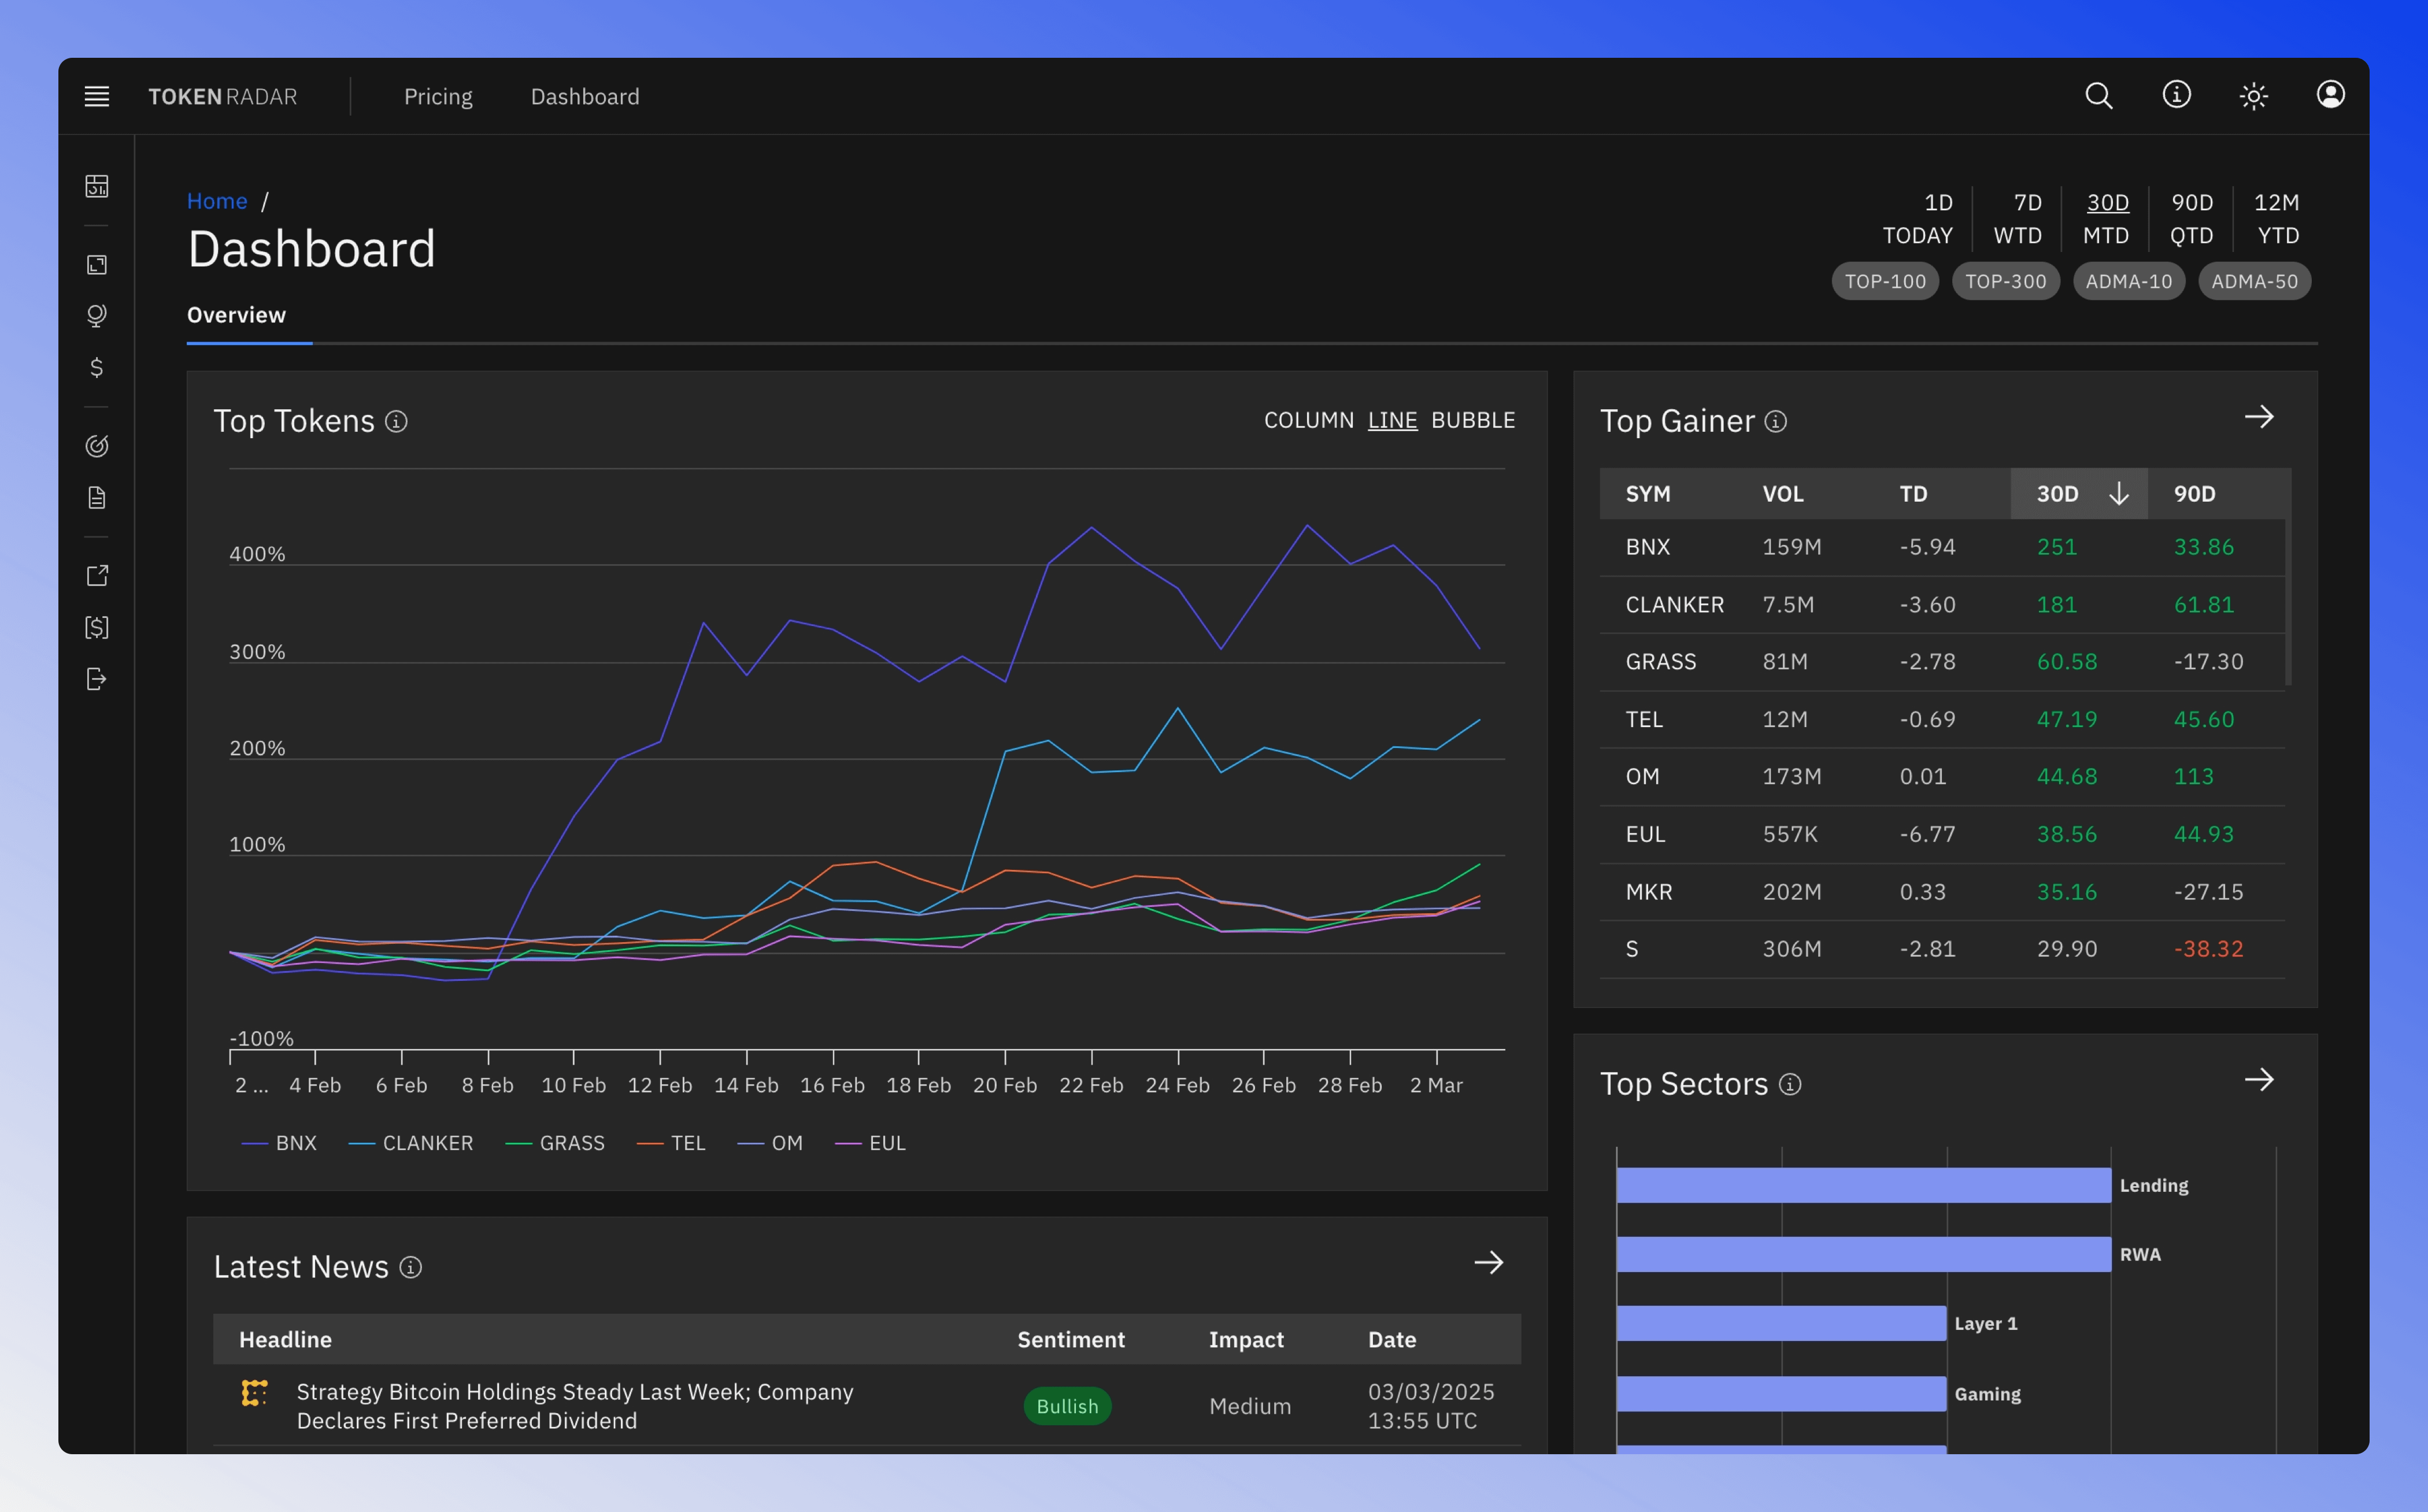Click the 30D sort descending arrow
The image size is (2428, 1512).
pos(2118,494)
